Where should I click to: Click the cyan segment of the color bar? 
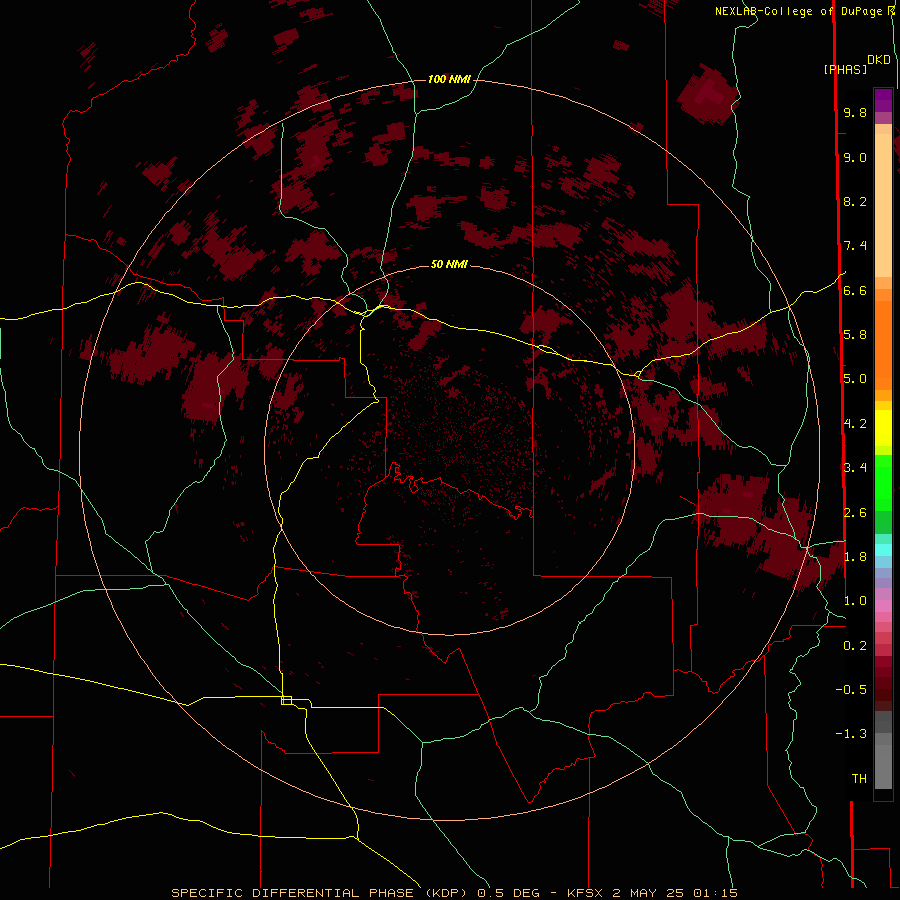(883, 550)
